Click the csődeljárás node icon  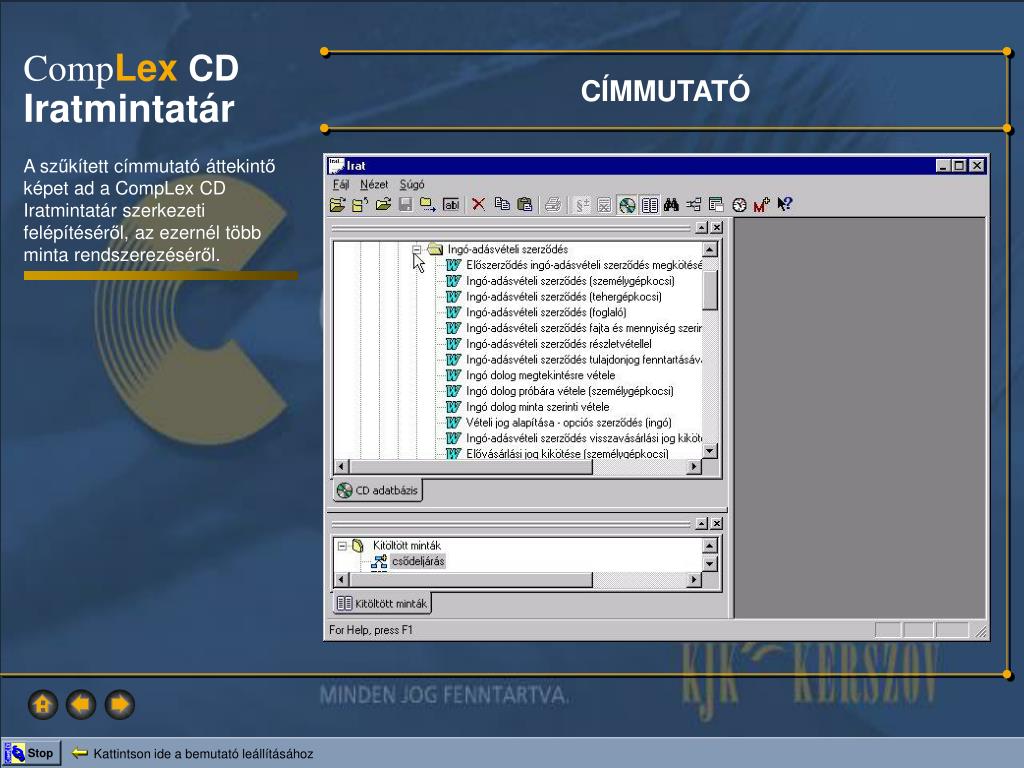[379, 562]
